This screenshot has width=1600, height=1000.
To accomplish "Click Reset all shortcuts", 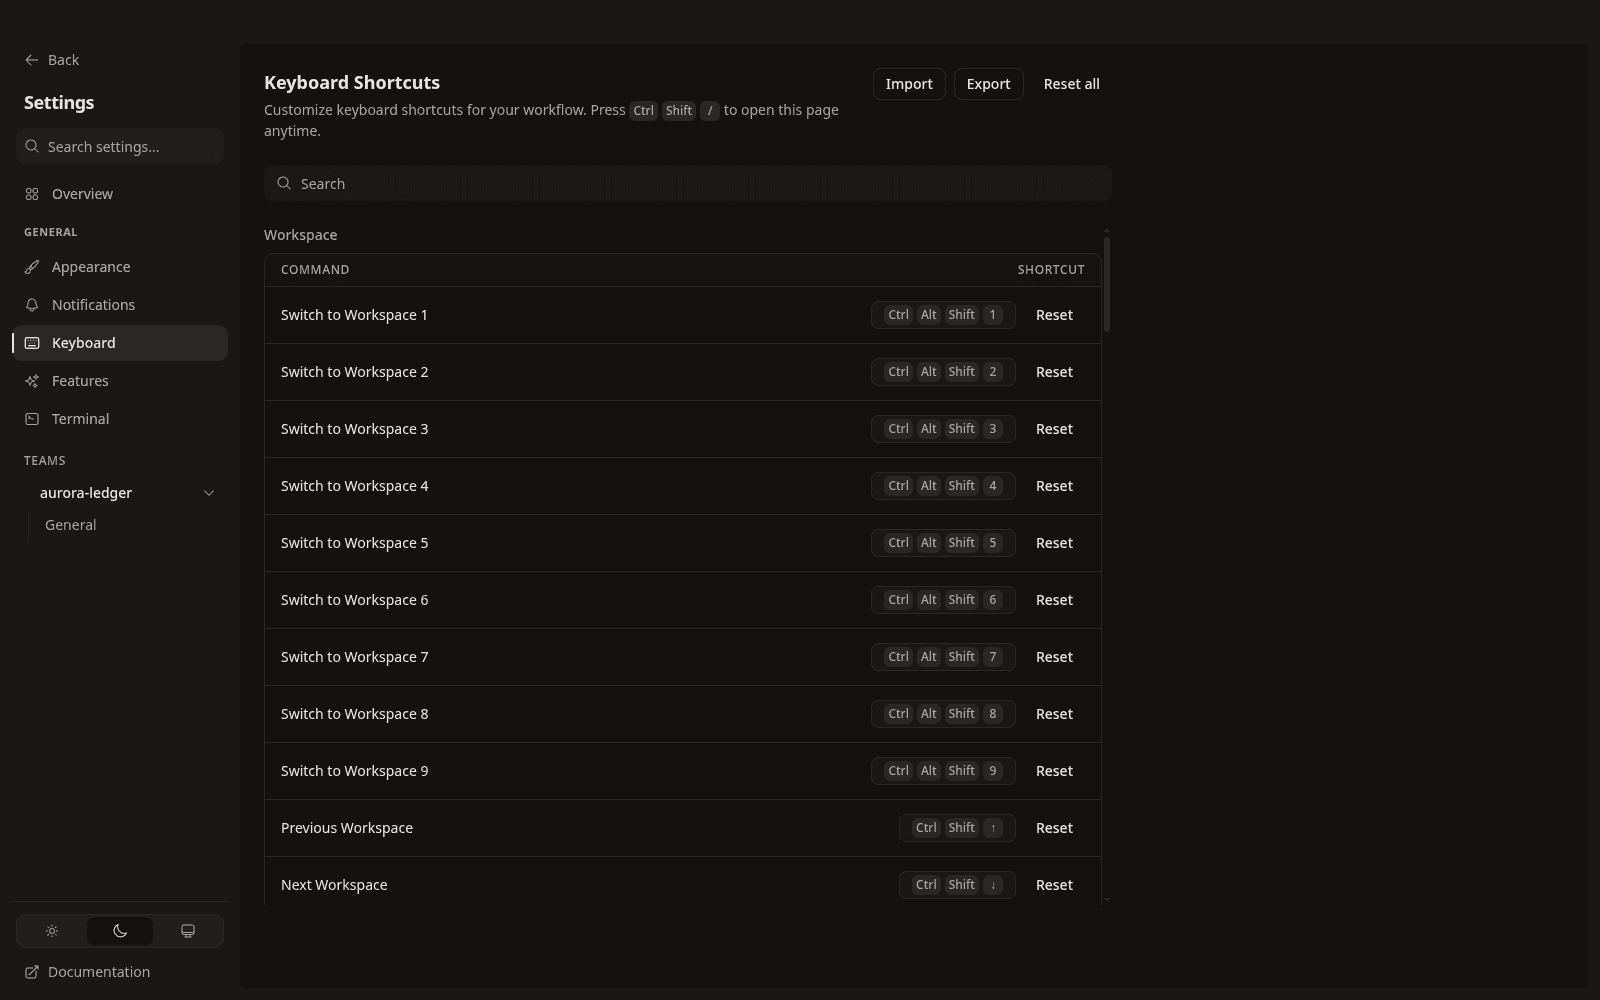I will pyautogui.click(x=1071, y=84).
